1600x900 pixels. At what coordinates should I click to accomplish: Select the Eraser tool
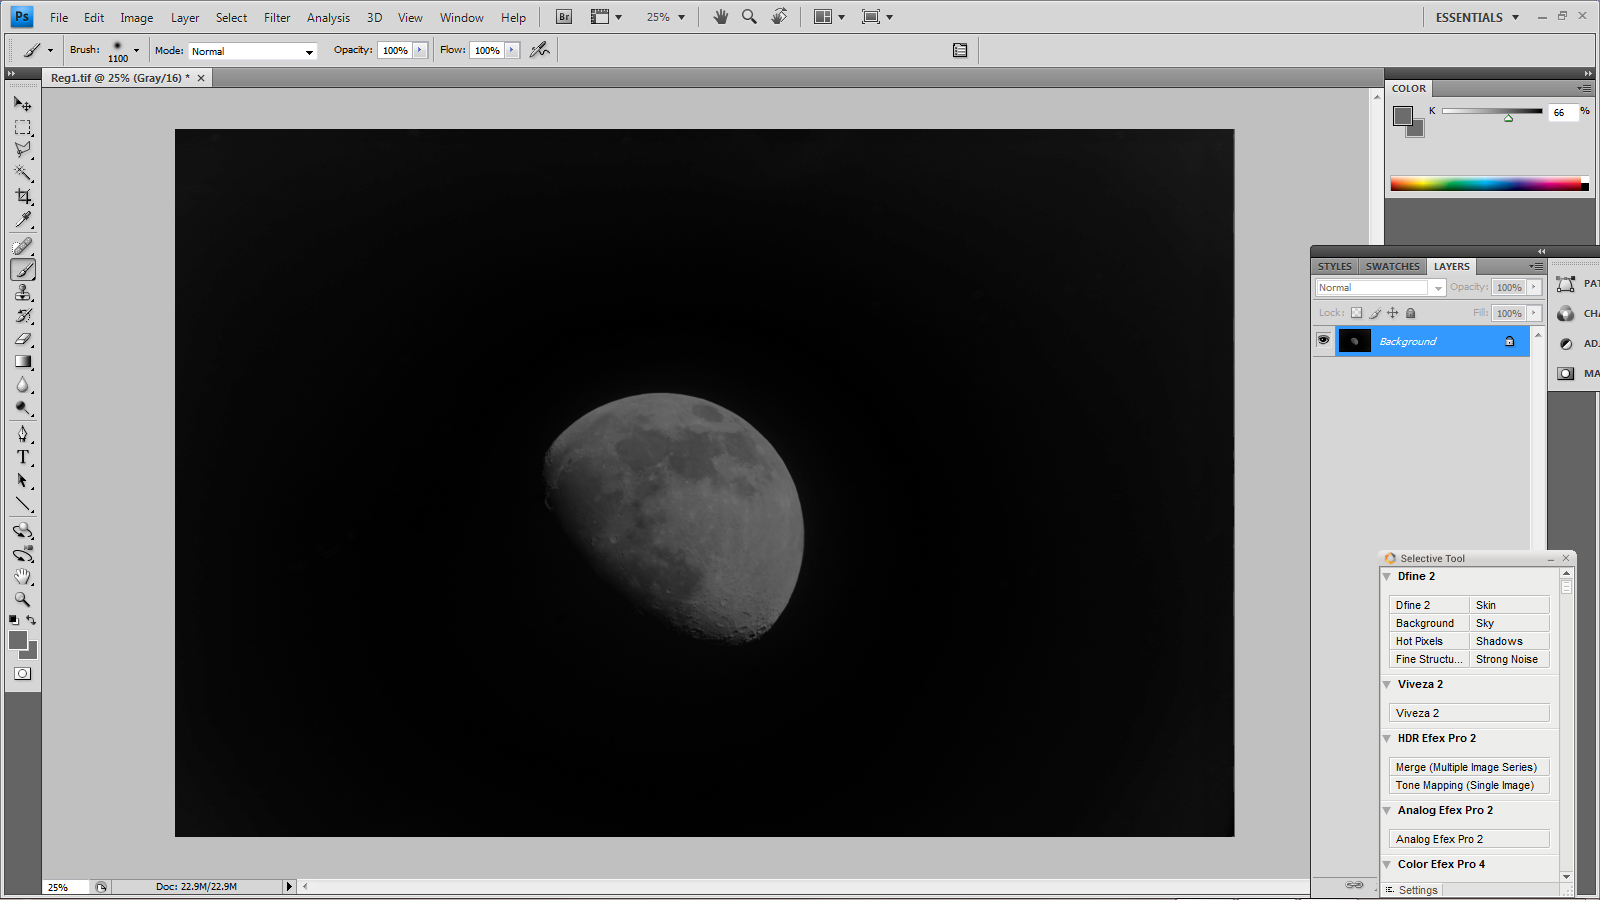point(23,339)
